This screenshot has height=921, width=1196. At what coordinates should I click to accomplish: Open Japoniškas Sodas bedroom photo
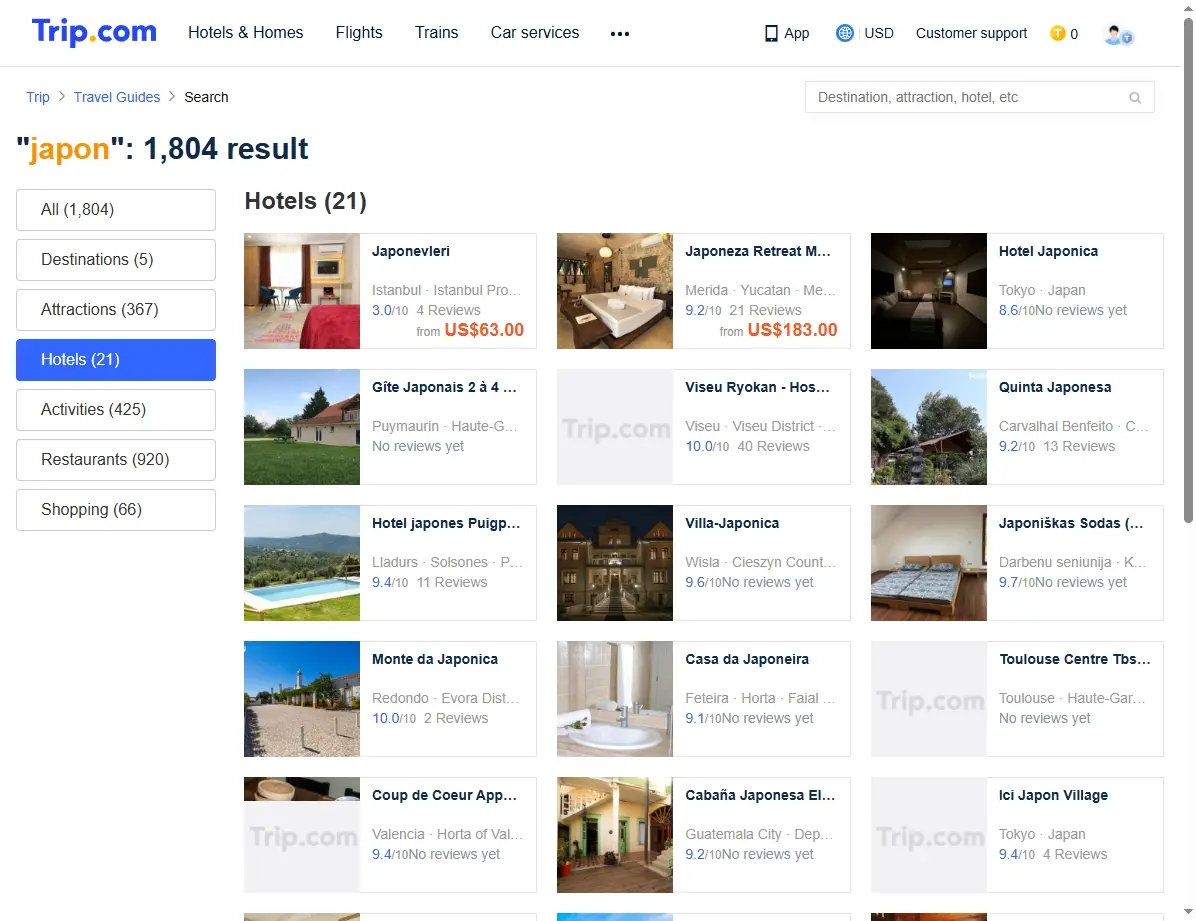coord(928,562)
